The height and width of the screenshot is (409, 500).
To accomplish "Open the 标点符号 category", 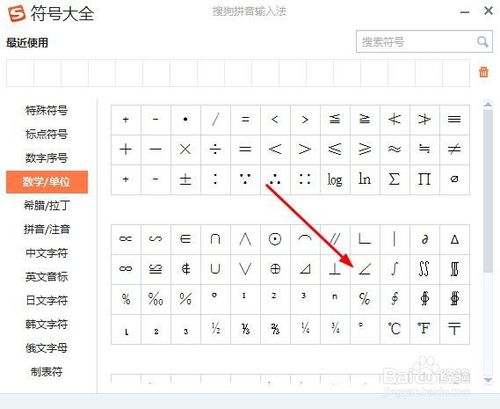I will click(x=47, y=134).
